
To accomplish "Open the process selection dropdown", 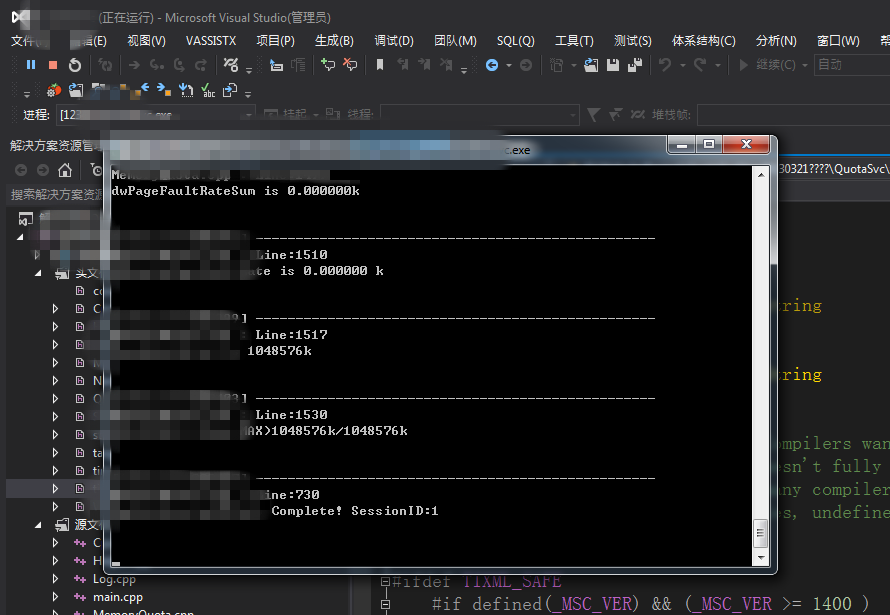I will (x=249, y=115).
